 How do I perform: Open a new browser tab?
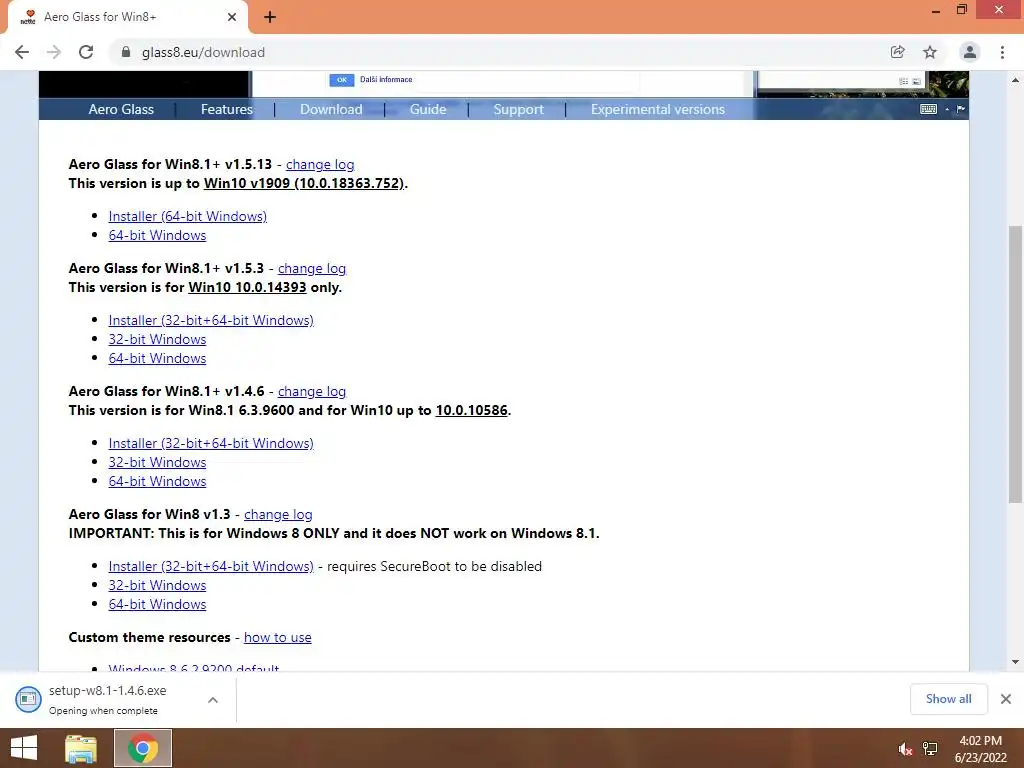point(270,17)
